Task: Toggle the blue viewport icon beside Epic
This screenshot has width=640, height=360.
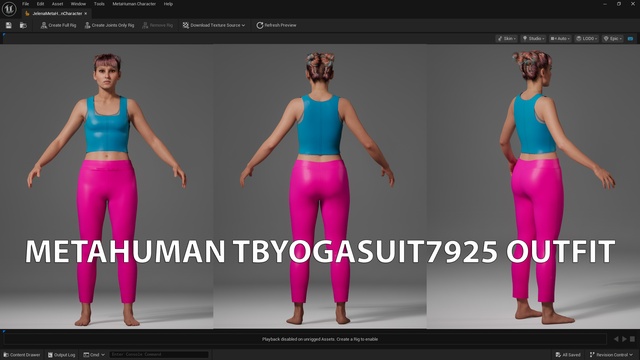Action: point(630,39)
